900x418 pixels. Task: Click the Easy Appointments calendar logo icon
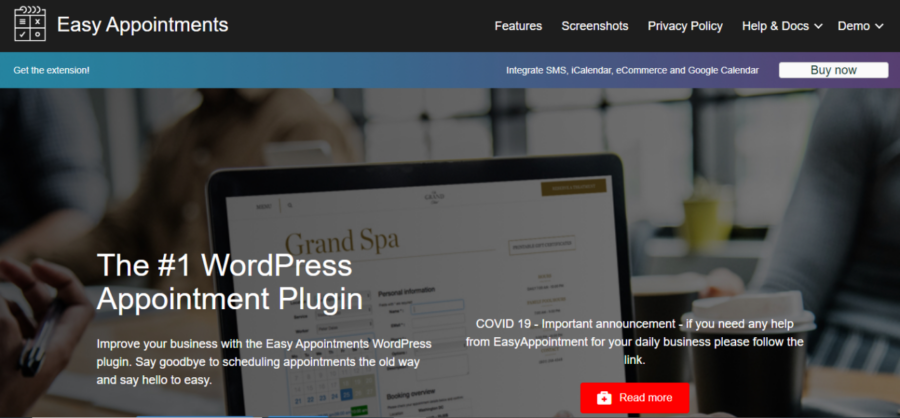pos(30,24)
